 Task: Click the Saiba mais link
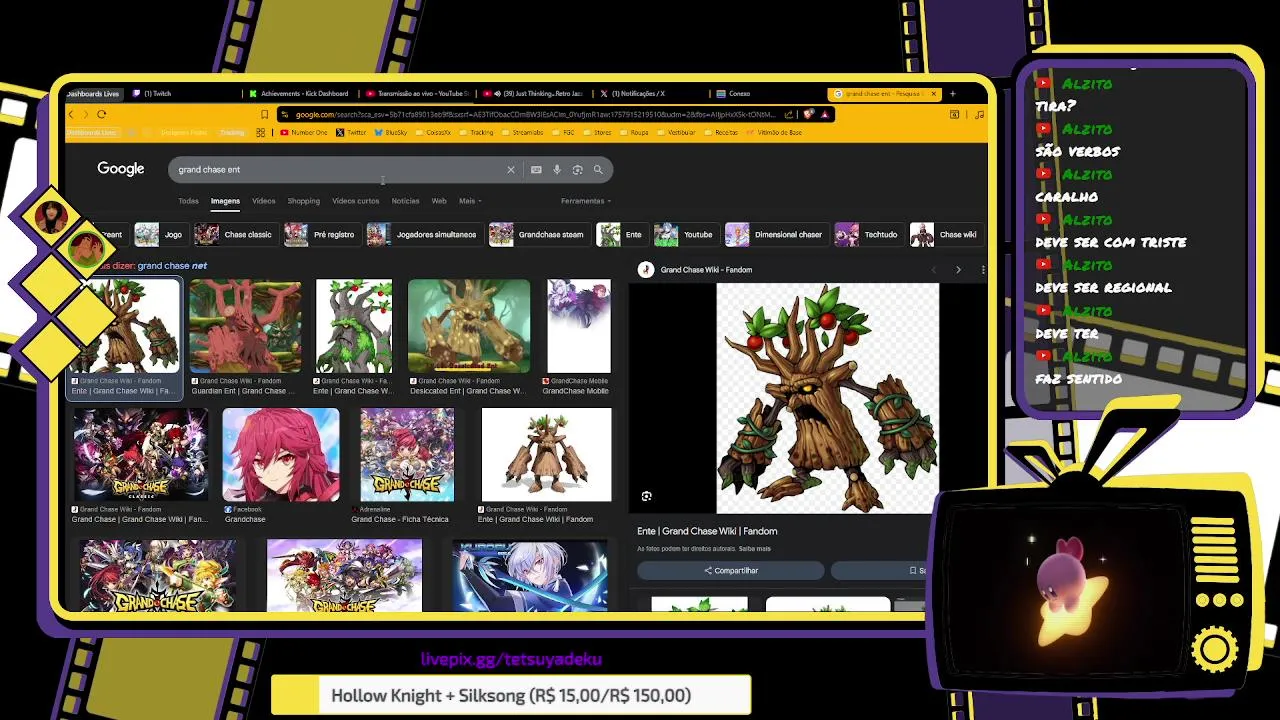[x=755, y=549]
